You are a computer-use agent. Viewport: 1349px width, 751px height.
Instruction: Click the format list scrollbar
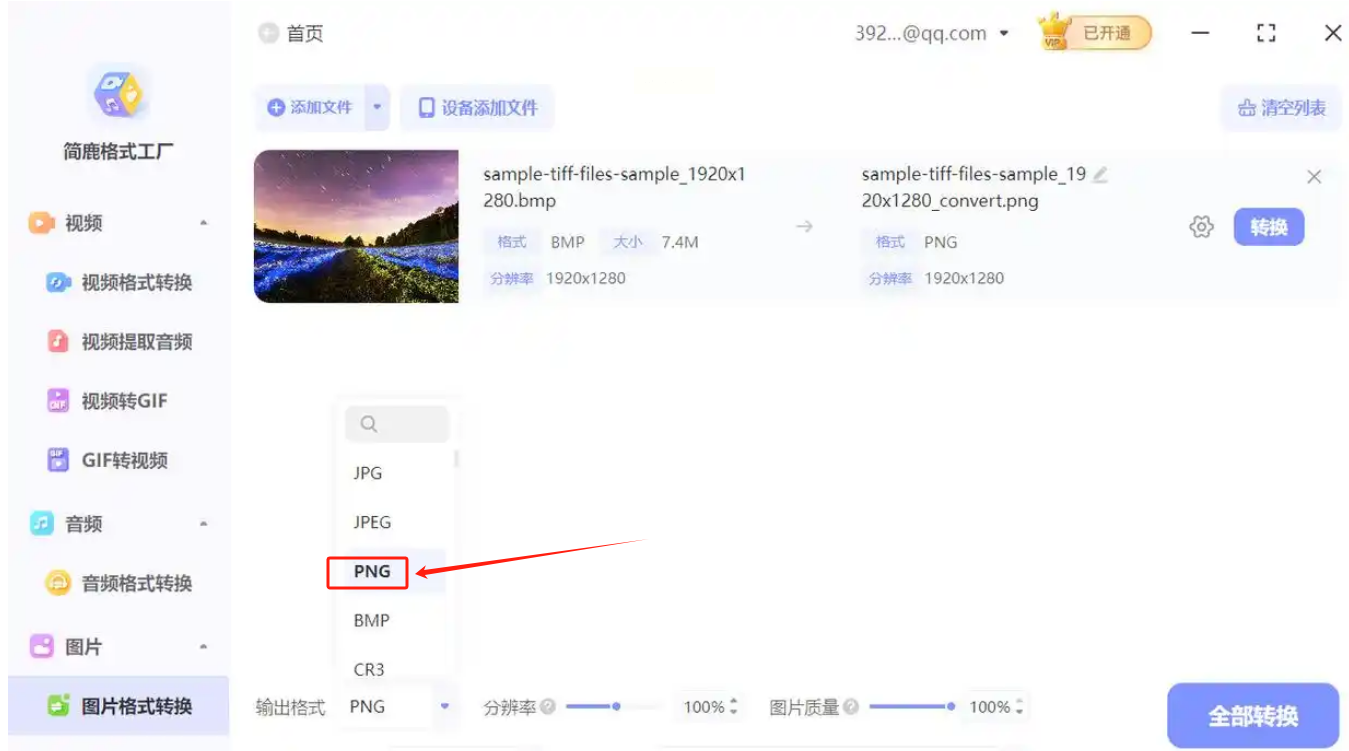pyautogui.click(x=457, y=460)
